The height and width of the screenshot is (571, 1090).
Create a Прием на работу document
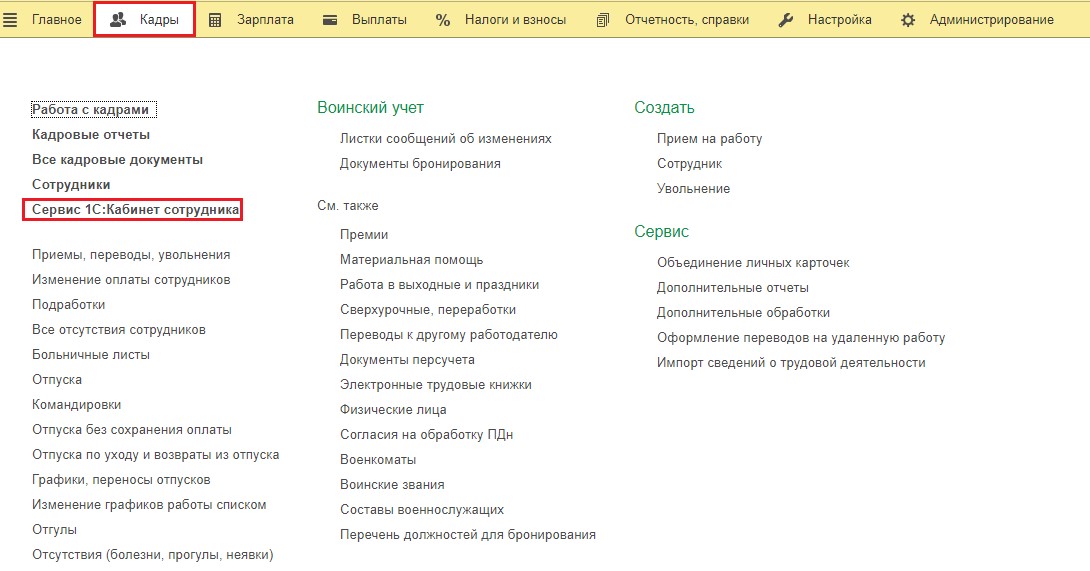(710, 139)
